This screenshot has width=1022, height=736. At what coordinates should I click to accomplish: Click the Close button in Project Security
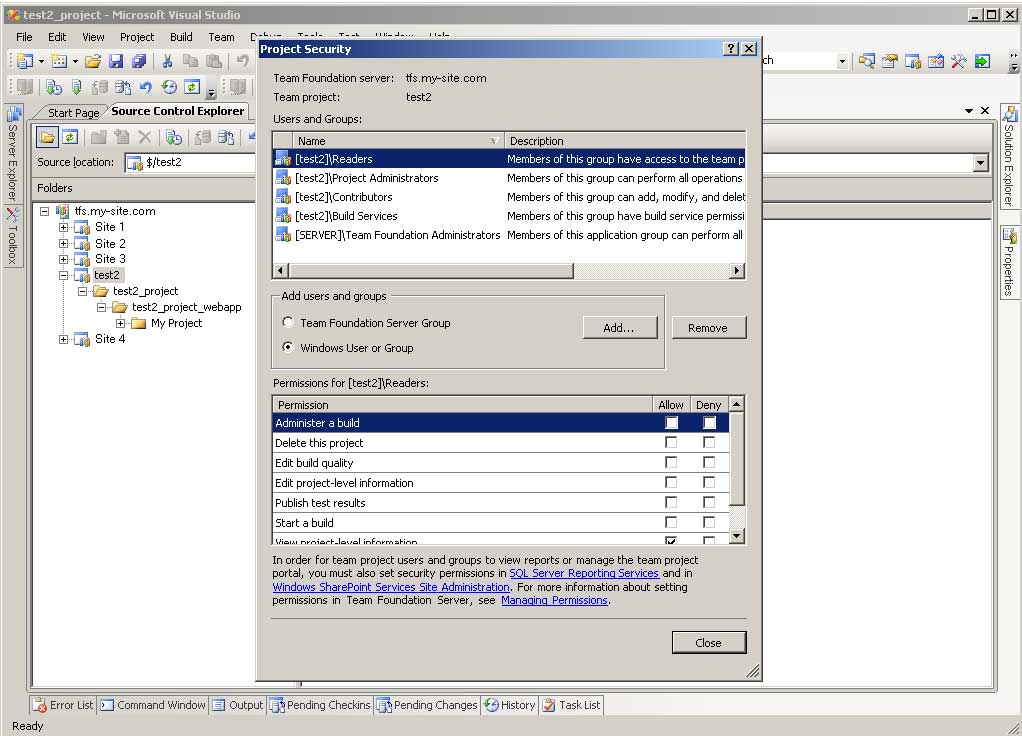coord(708,643)
